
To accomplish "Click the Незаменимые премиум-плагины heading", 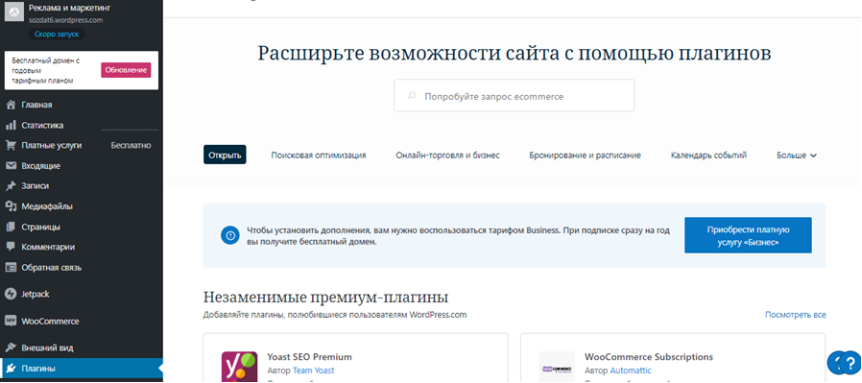I will (325, 297).
